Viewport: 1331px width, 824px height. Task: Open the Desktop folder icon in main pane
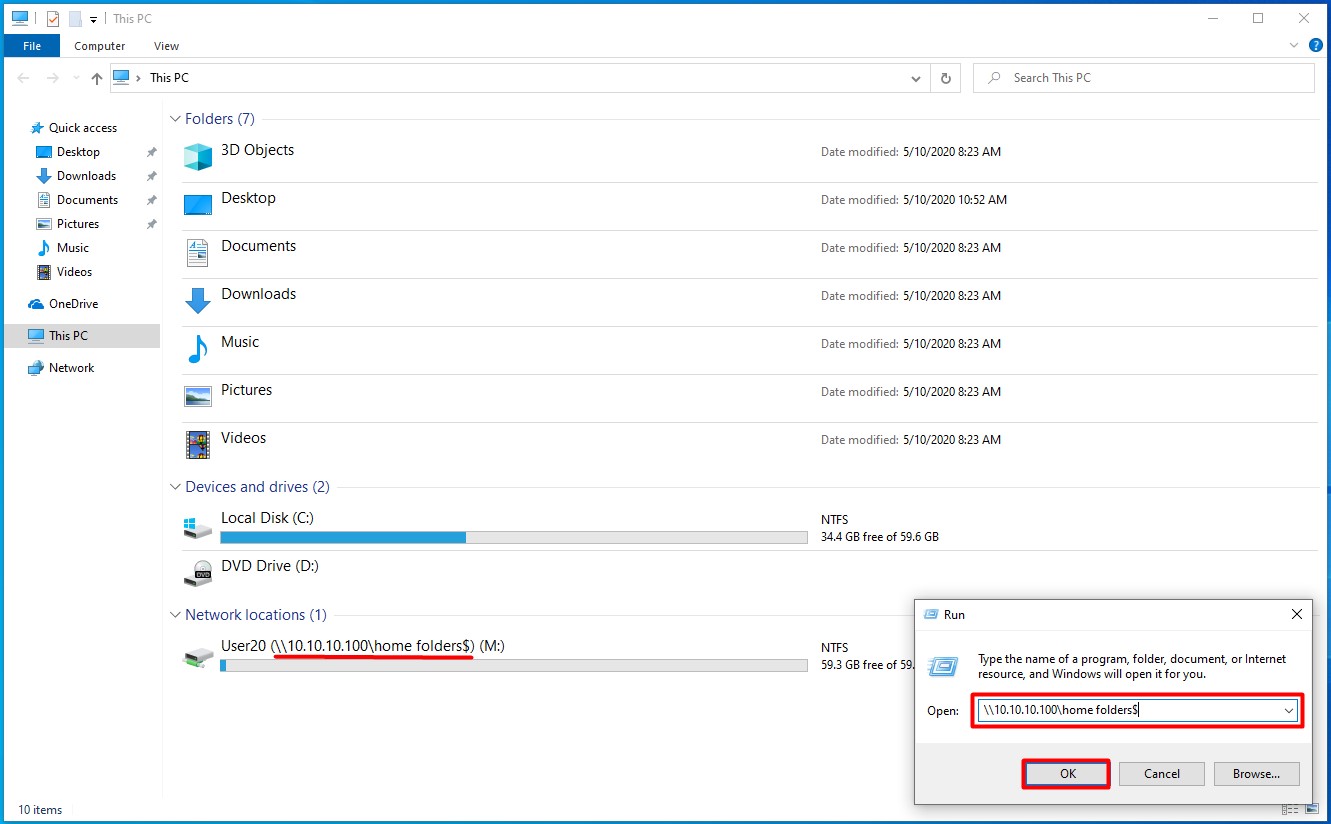pos(198,205)
